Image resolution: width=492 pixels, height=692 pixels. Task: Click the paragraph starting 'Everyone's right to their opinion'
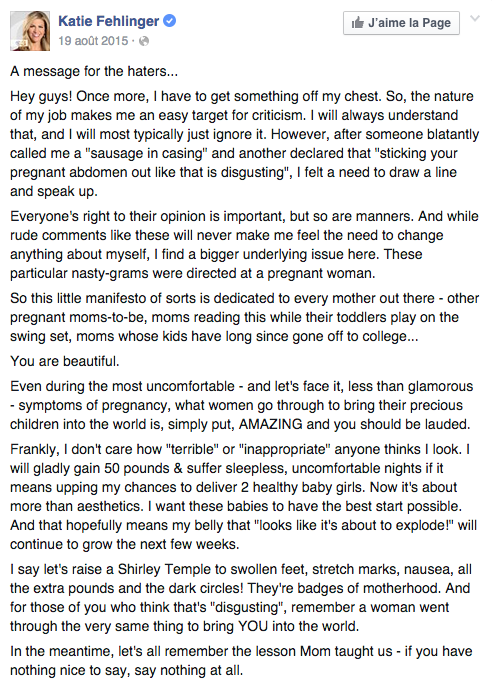click(x=244, y=244)
